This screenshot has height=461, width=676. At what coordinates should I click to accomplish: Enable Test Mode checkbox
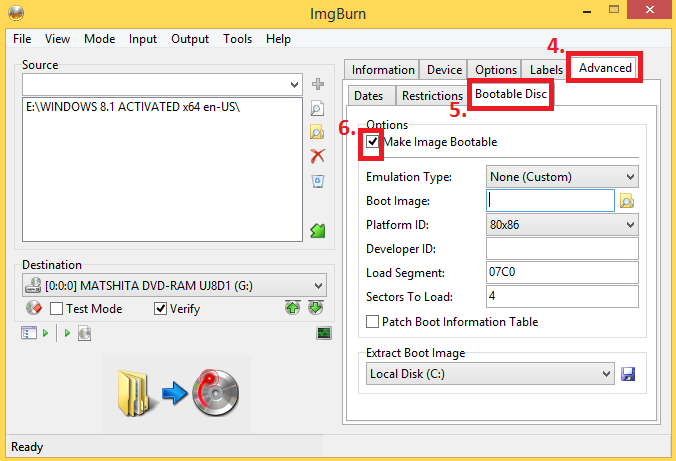56,309
